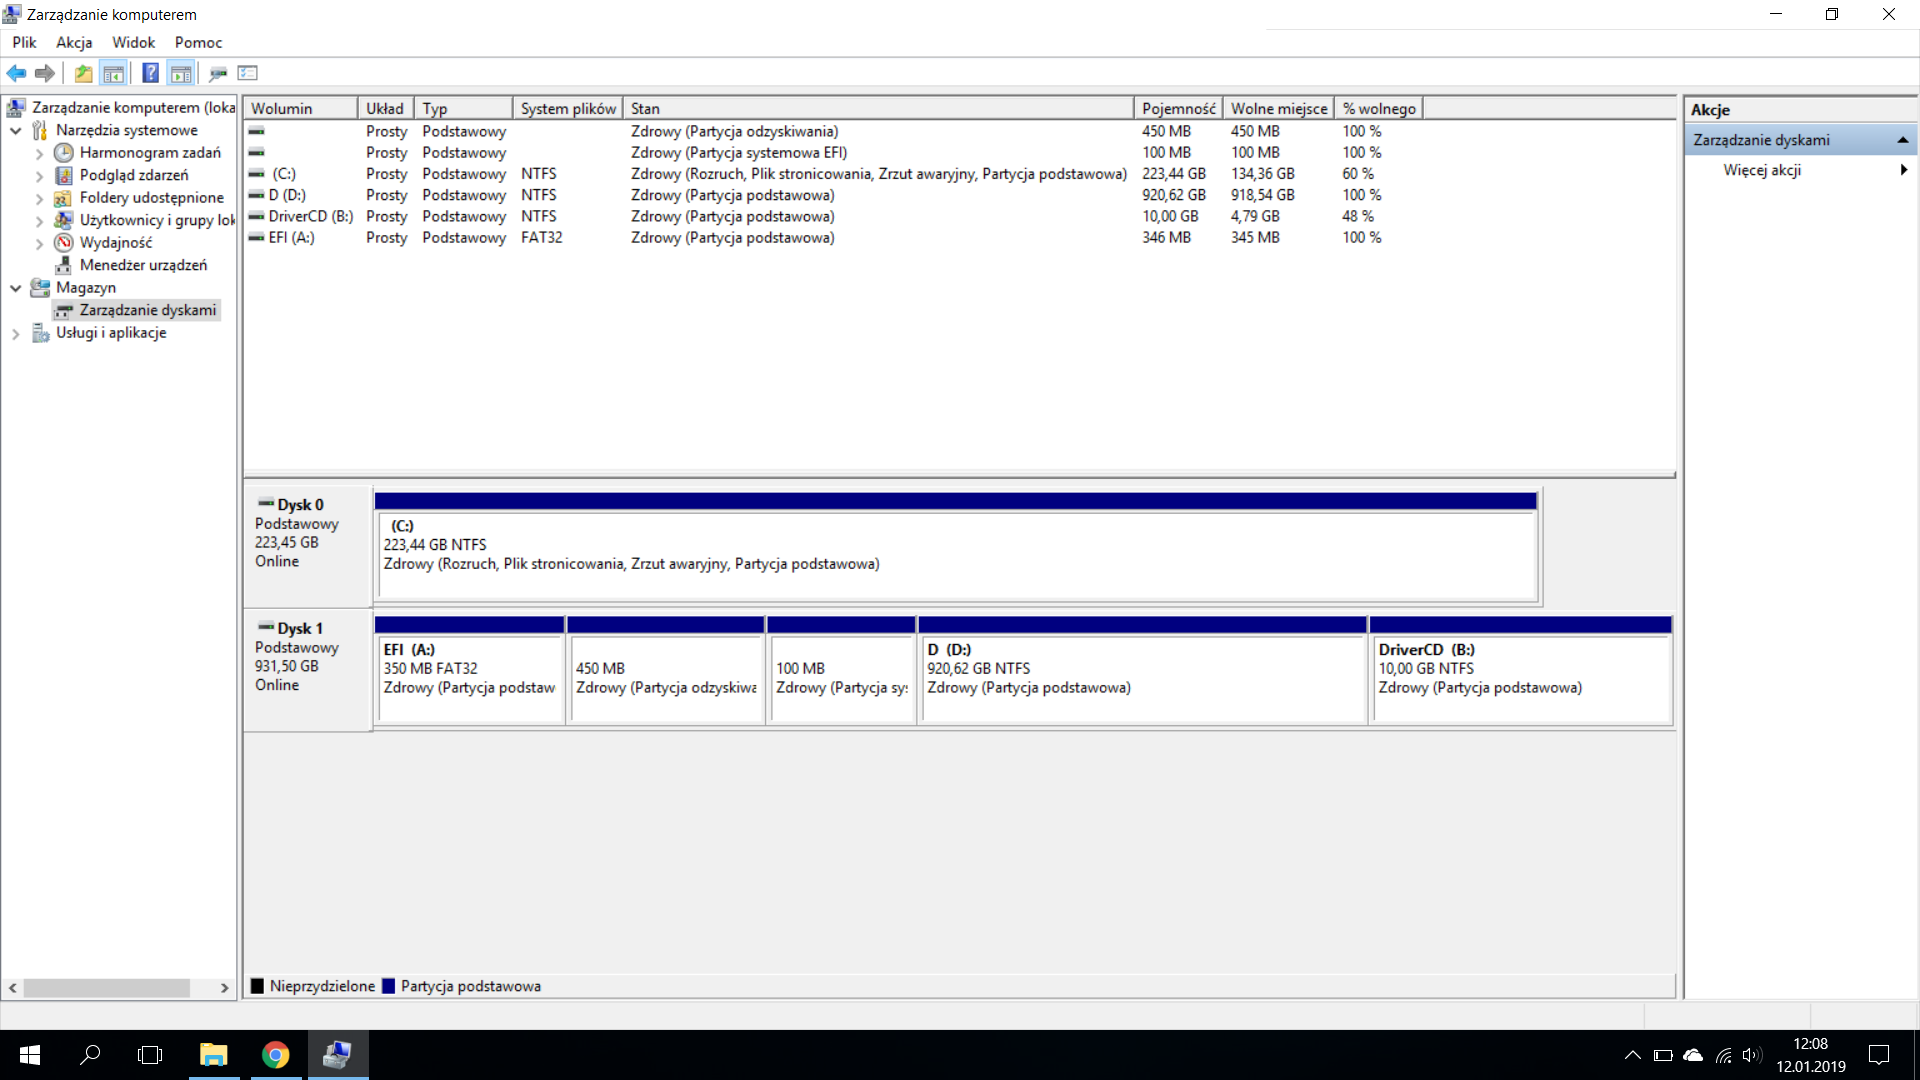This screenshot has height=1080, width=1920.
Task: Expand the Foldery udostępnione node
Action: pos(39,198)
